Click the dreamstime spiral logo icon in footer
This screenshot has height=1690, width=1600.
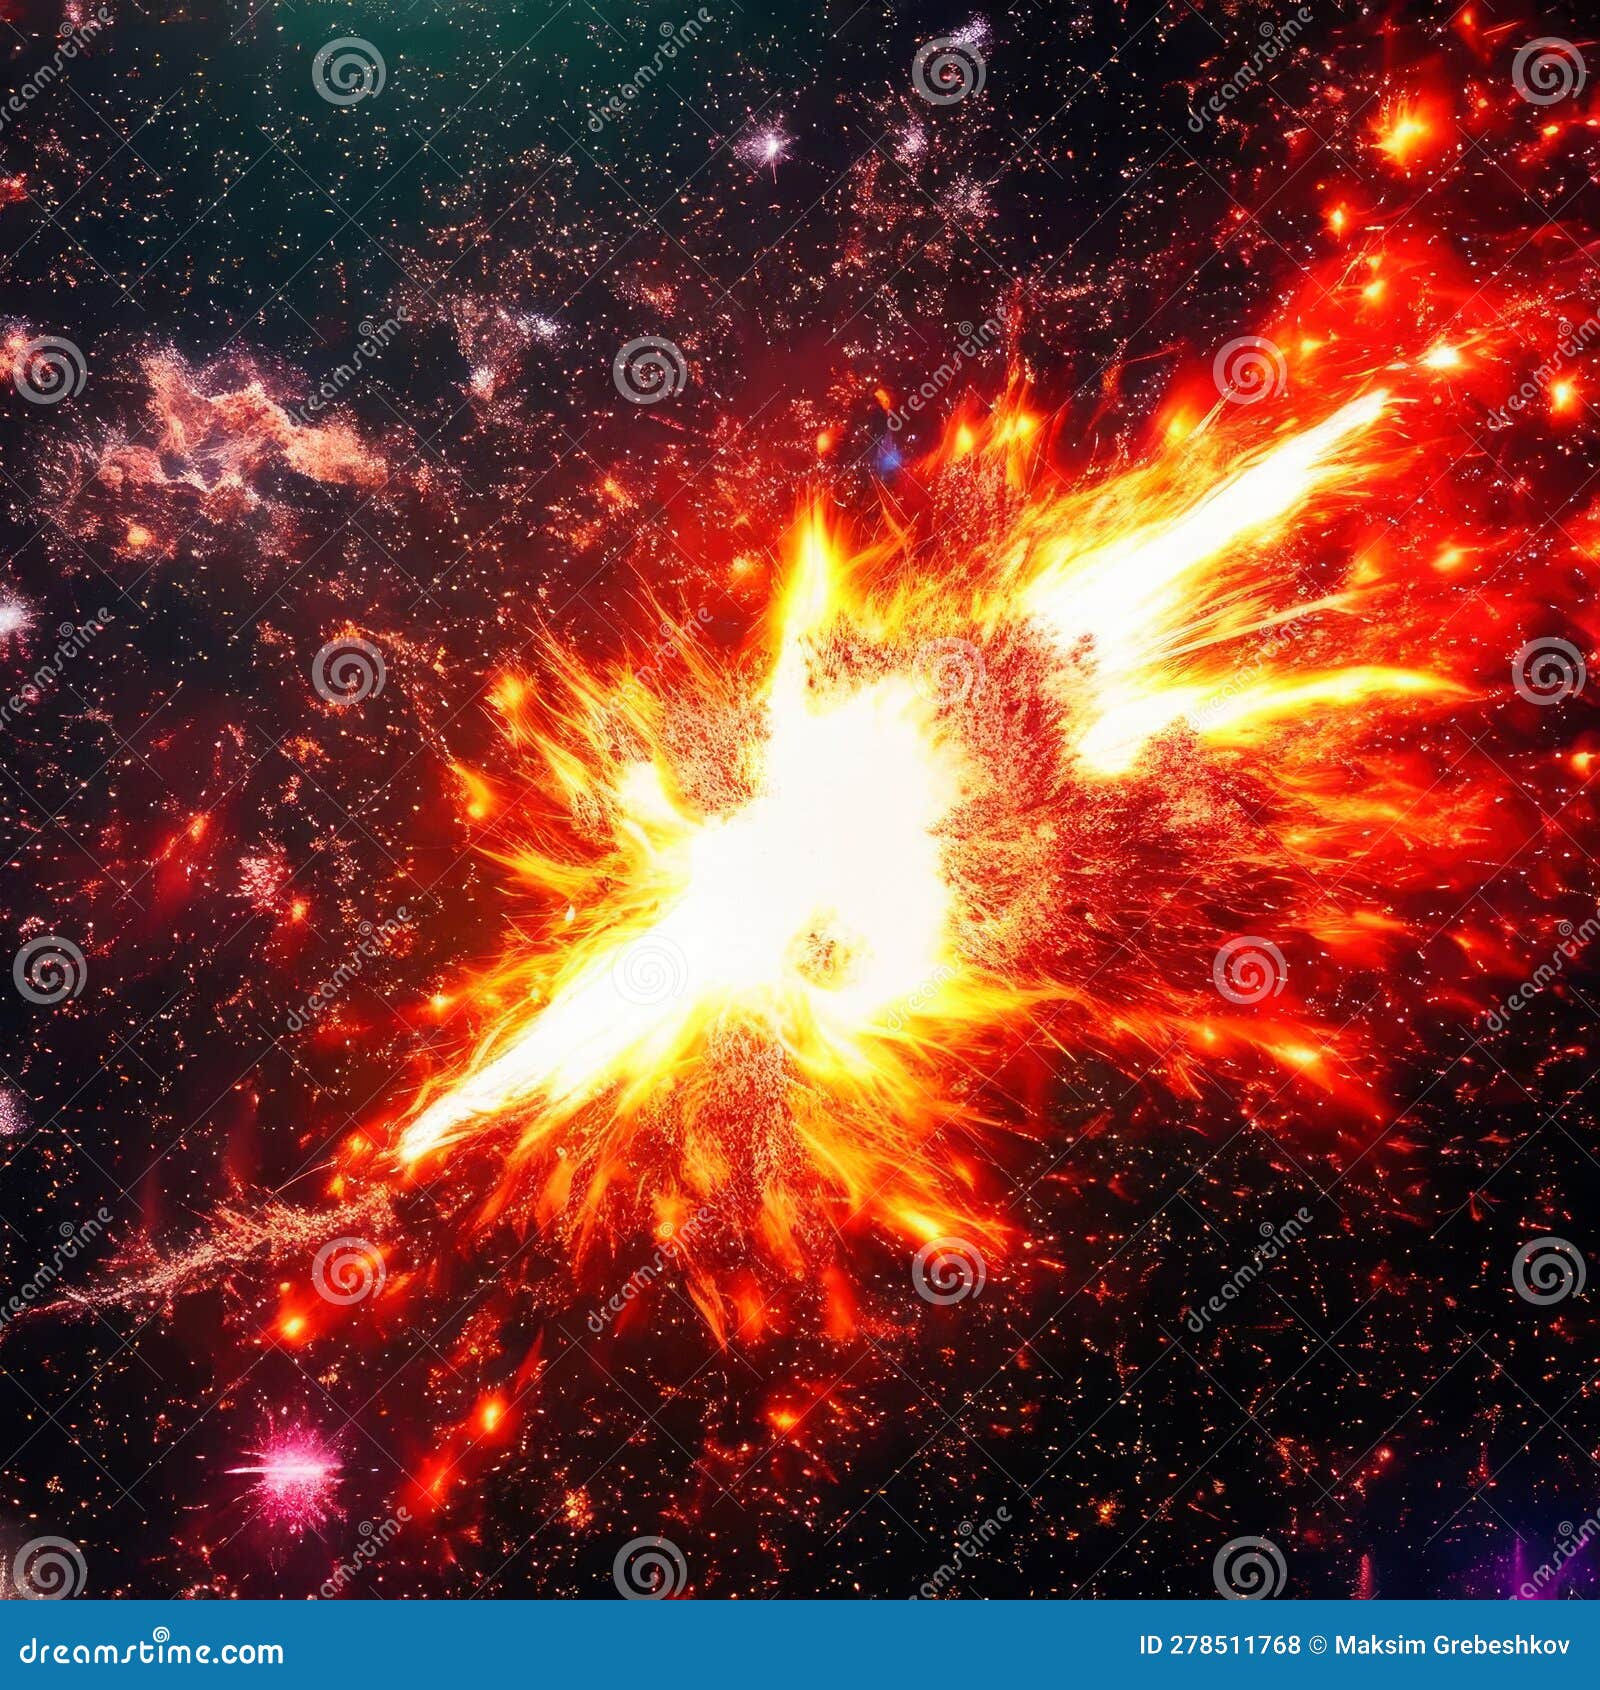pyautogui.click(x=160, y=1632)
